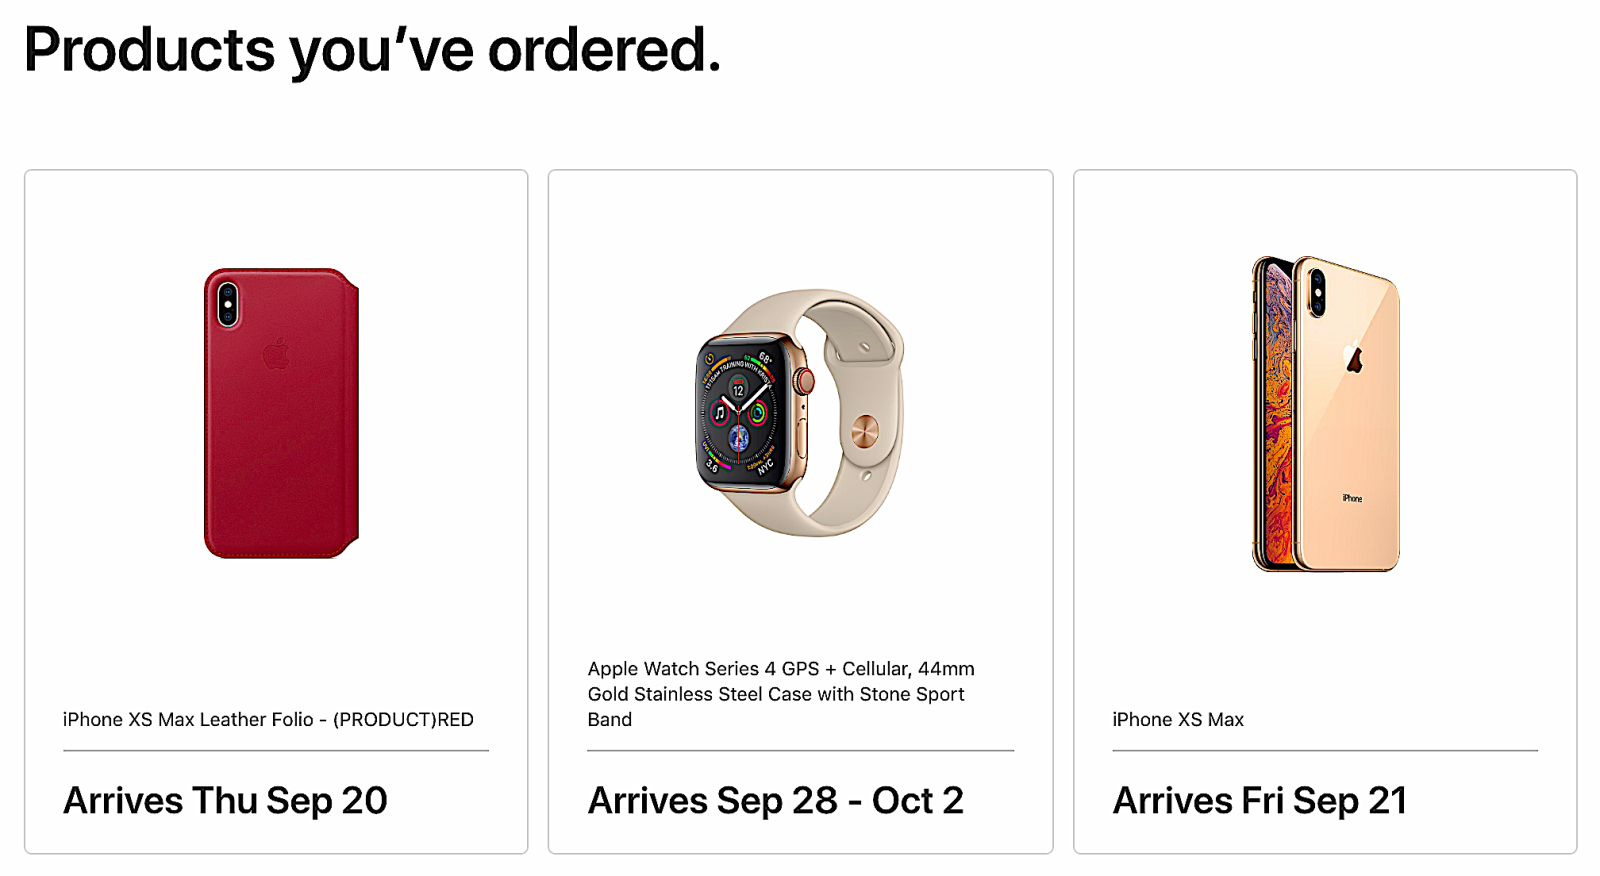Image resolution: width=1600 pixels, height=876 pixels.
Task: Click the Apple logo on the gold iPhone back
Action: point(1354,357)
